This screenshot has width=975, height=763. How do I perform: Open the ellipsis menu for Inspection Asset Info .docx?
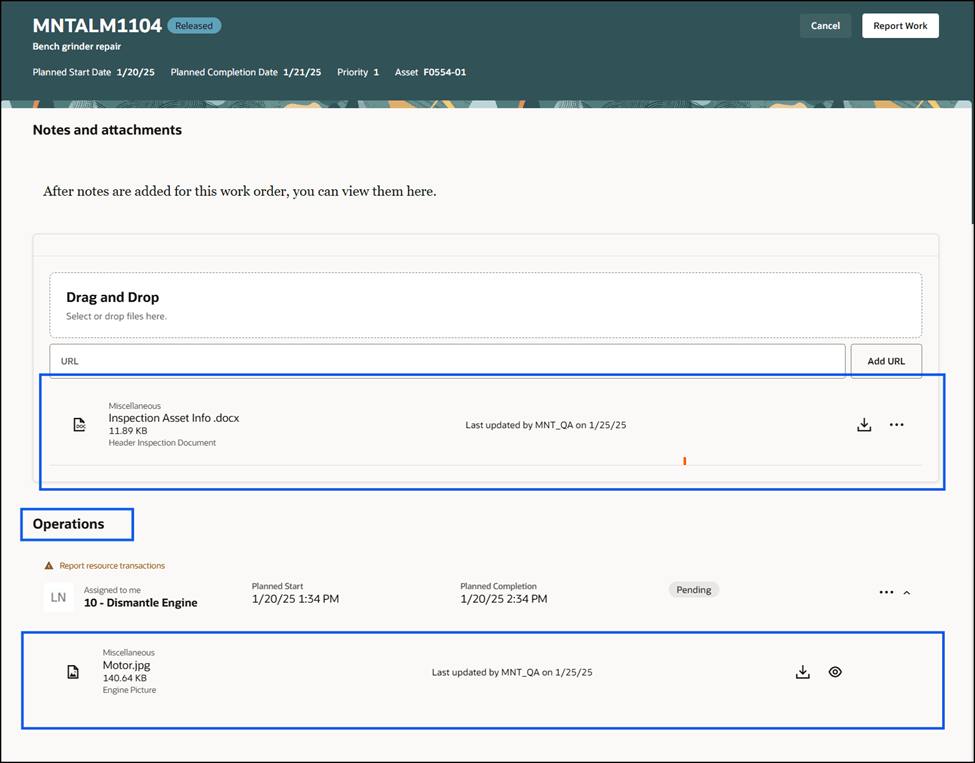896,424
